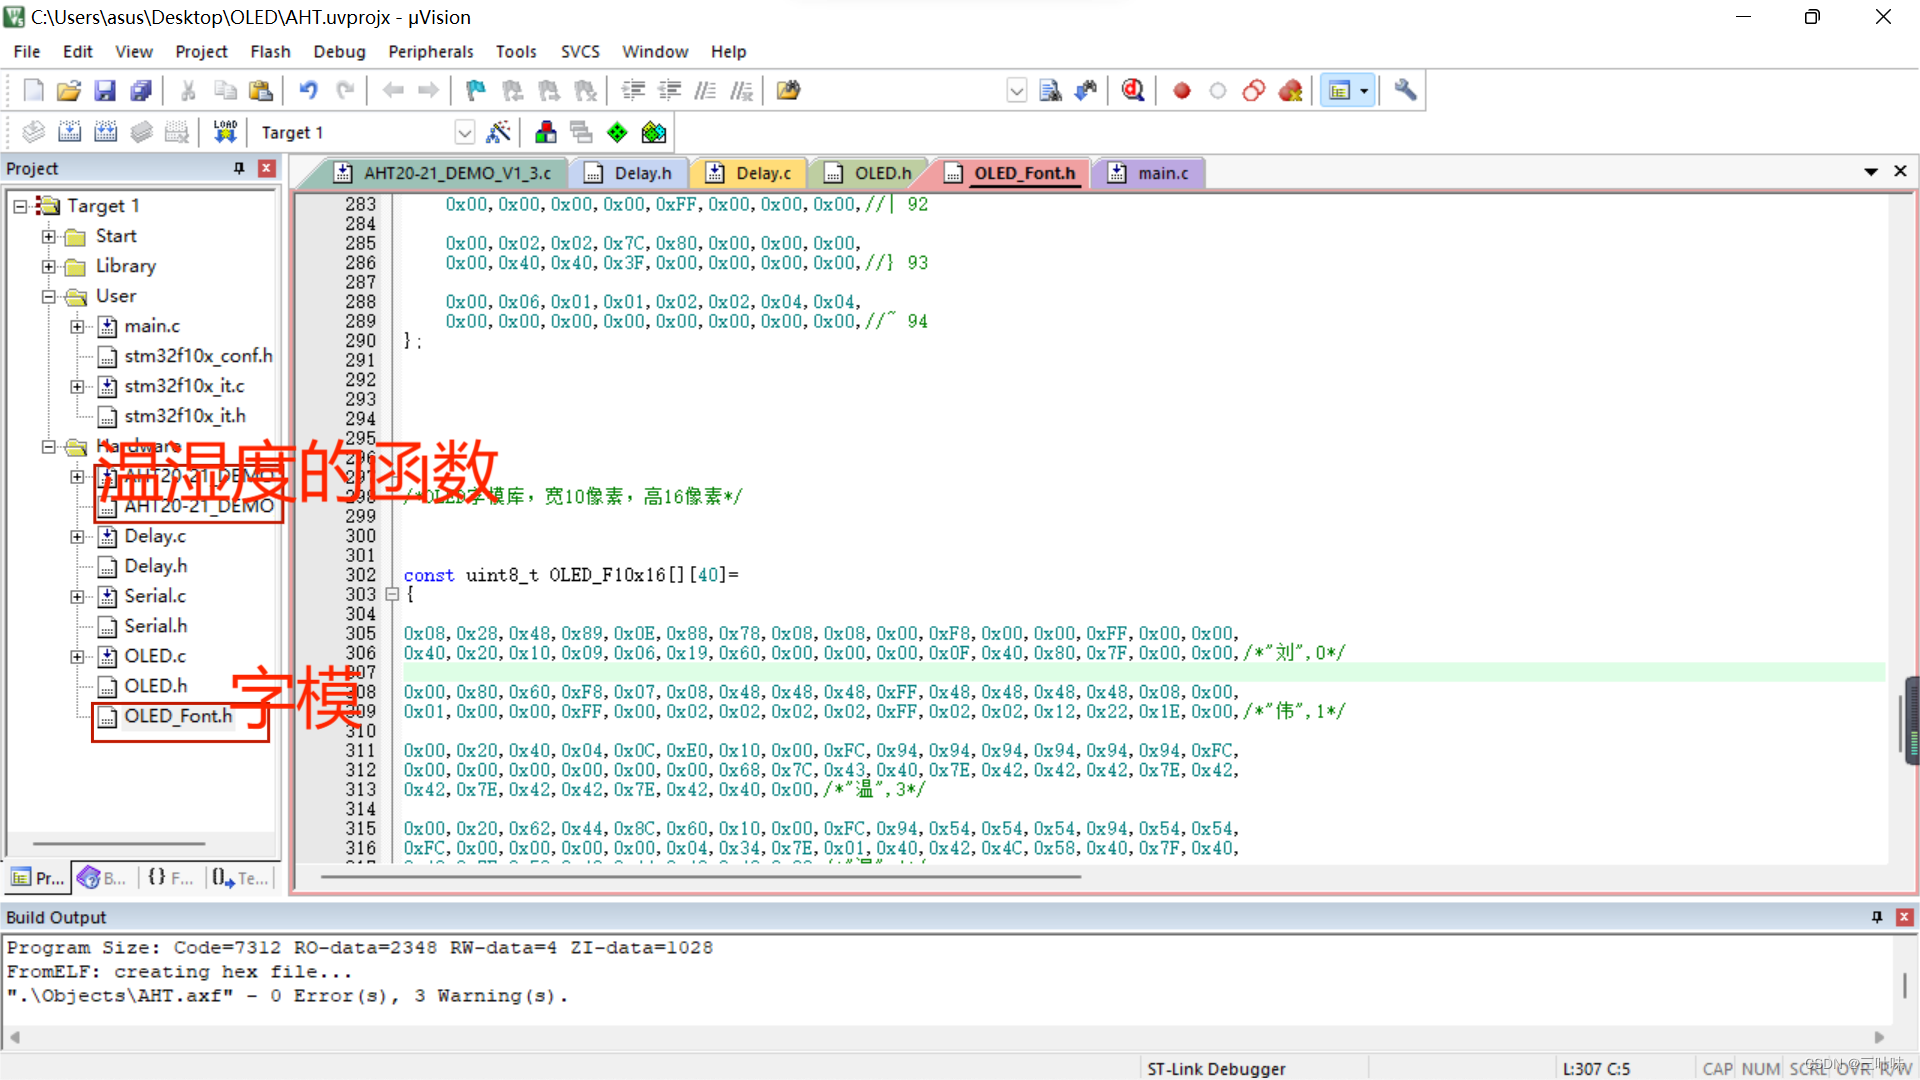Click the Copy icon
Image resolution: width=1920 pixels, height=1080 pixels.
tap(225, 91)
